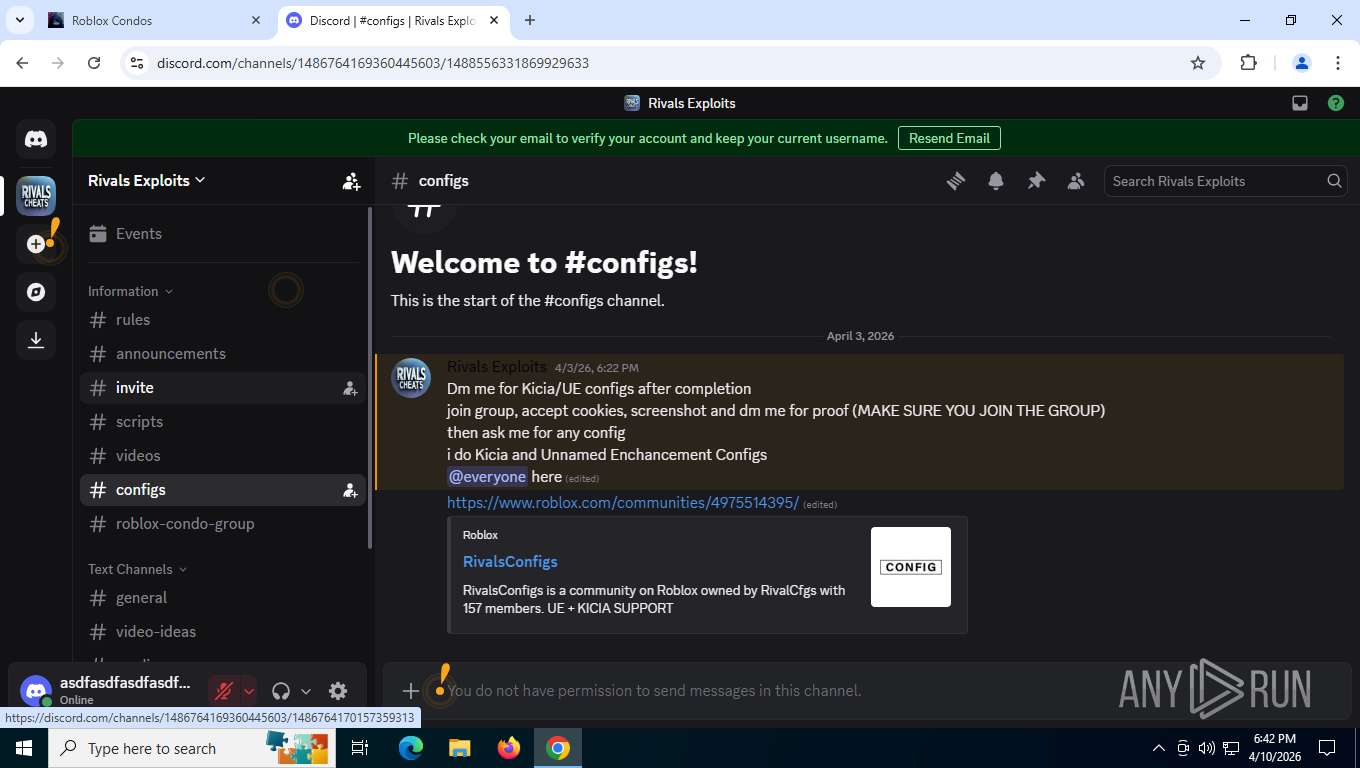Open the general text channel
Viewport: 1360px width, 768px height.
tap(221, 598)
